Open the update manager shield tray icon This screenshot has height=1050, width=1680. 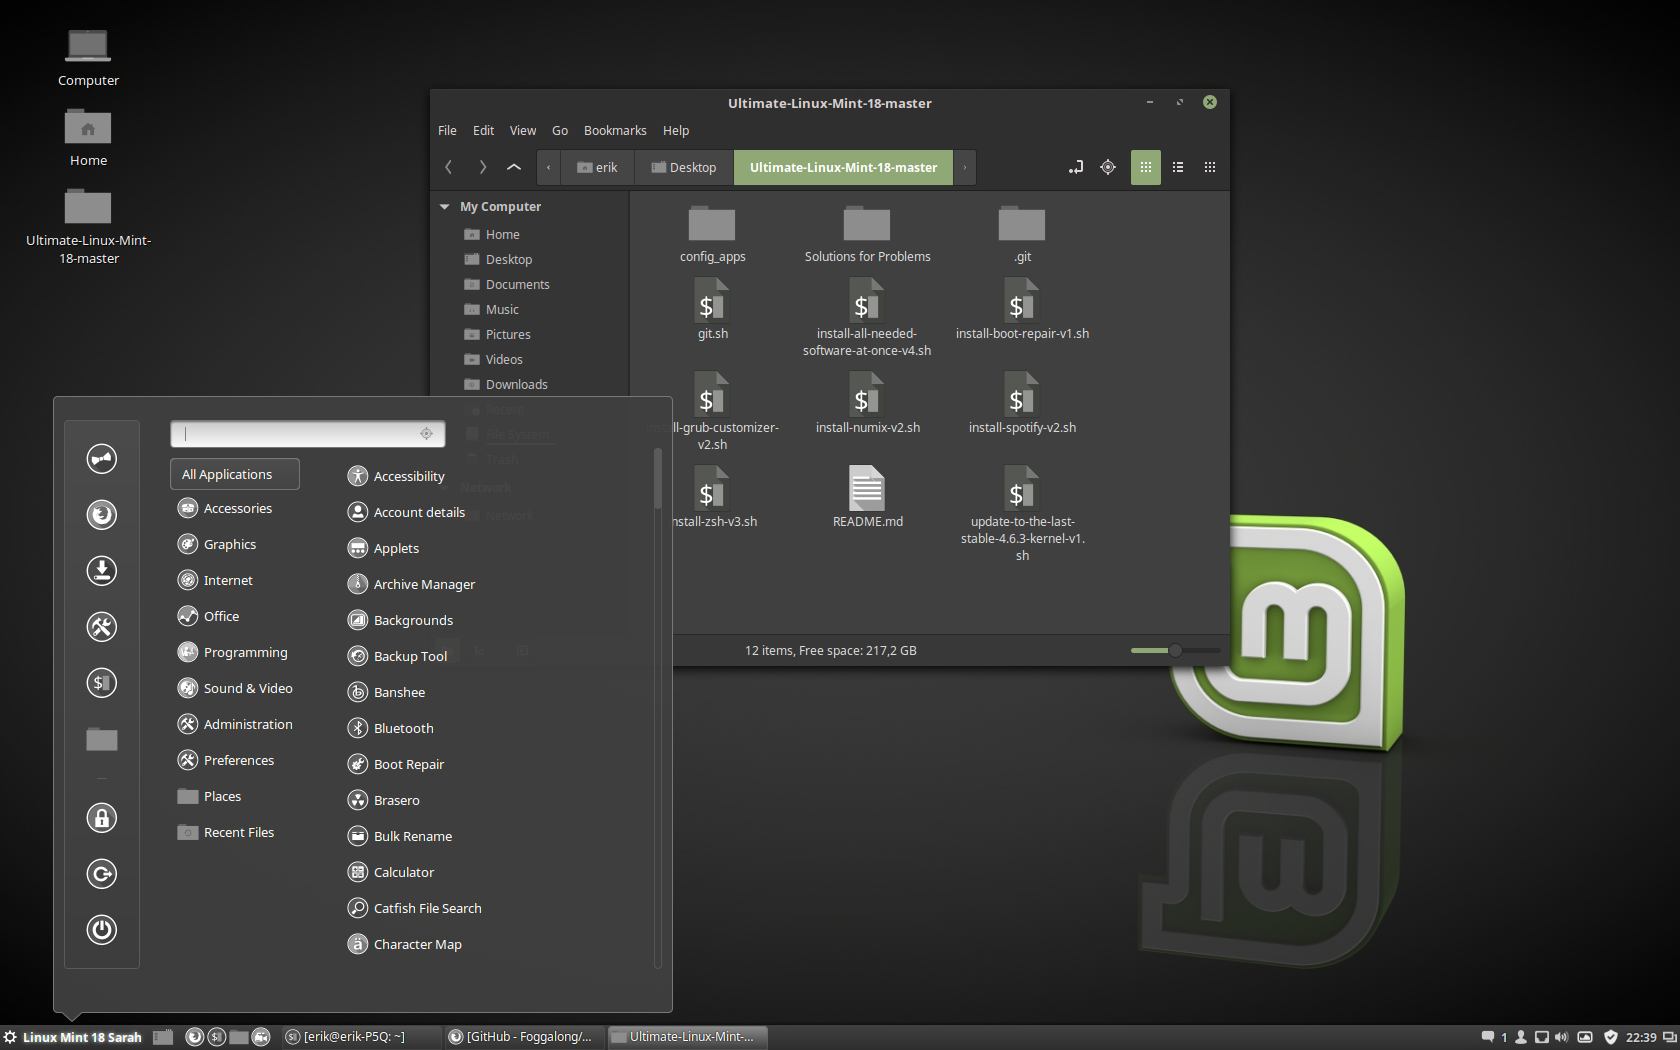(x=1610, y=1037)
